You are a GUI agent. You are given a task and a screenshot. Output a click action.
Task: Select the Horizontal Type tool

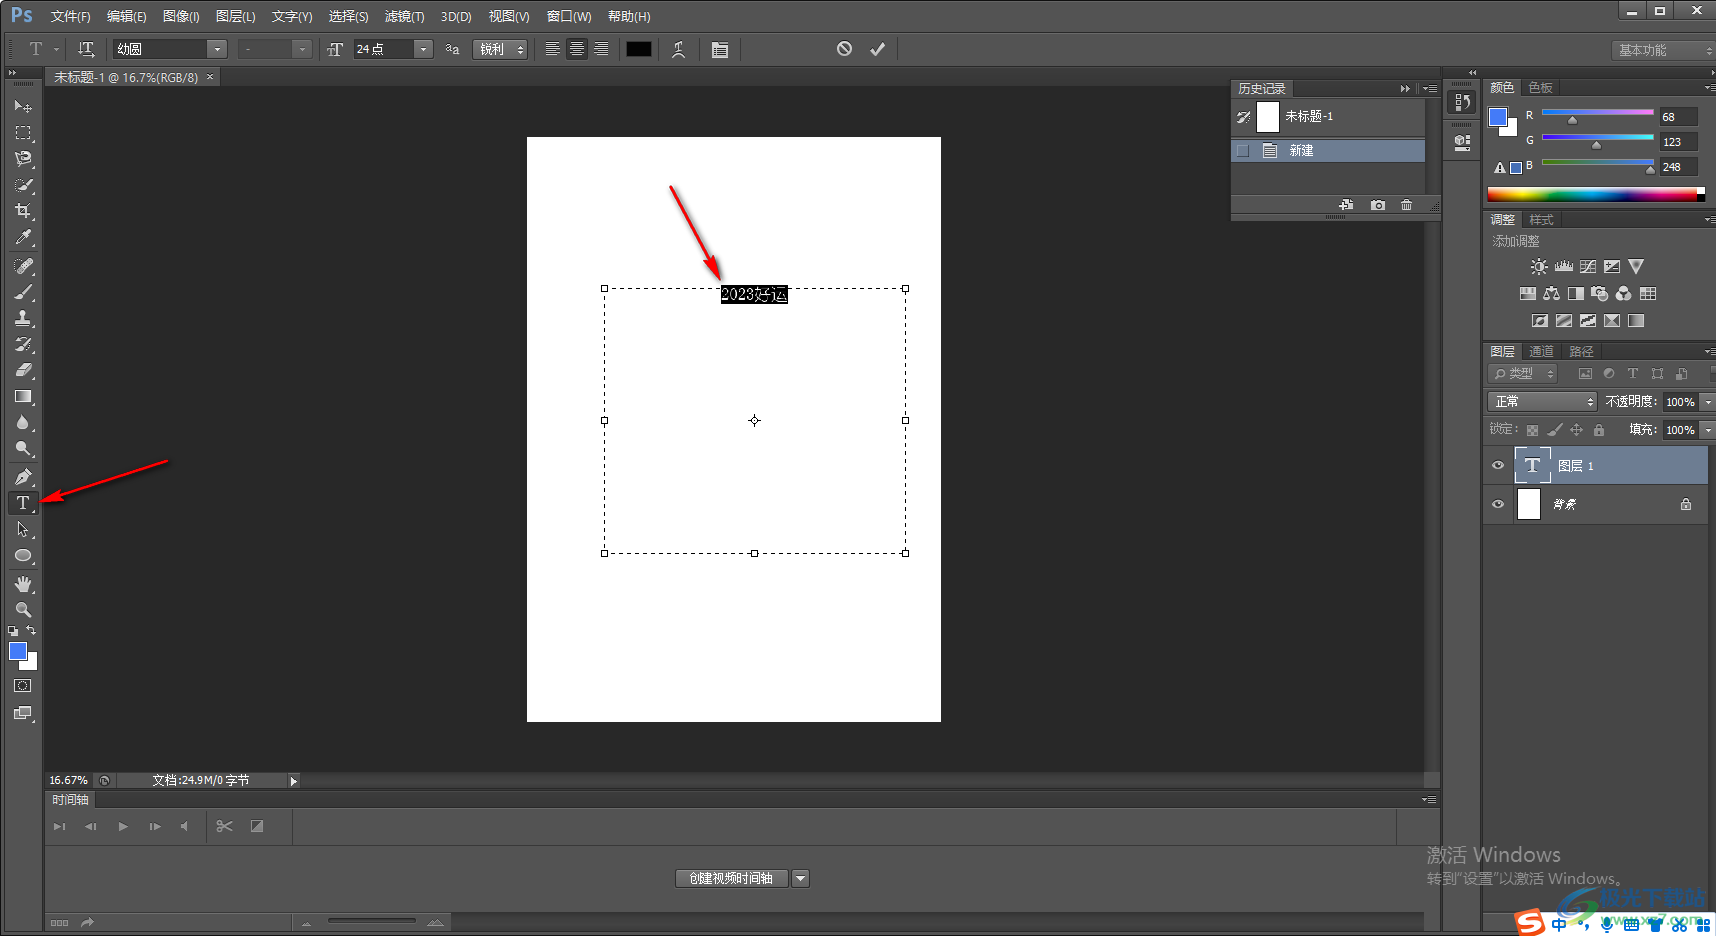23,503
